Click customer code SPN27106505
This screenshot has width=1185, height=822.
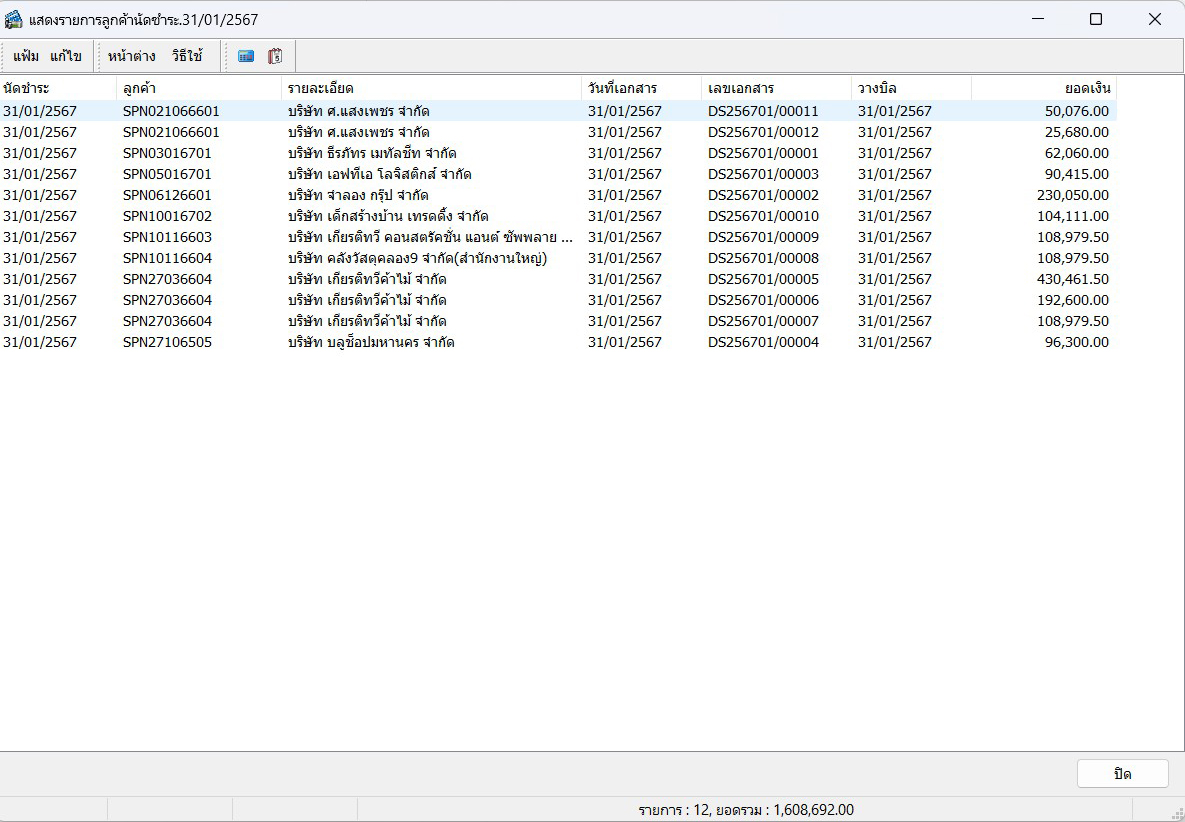tap(167, 342)
